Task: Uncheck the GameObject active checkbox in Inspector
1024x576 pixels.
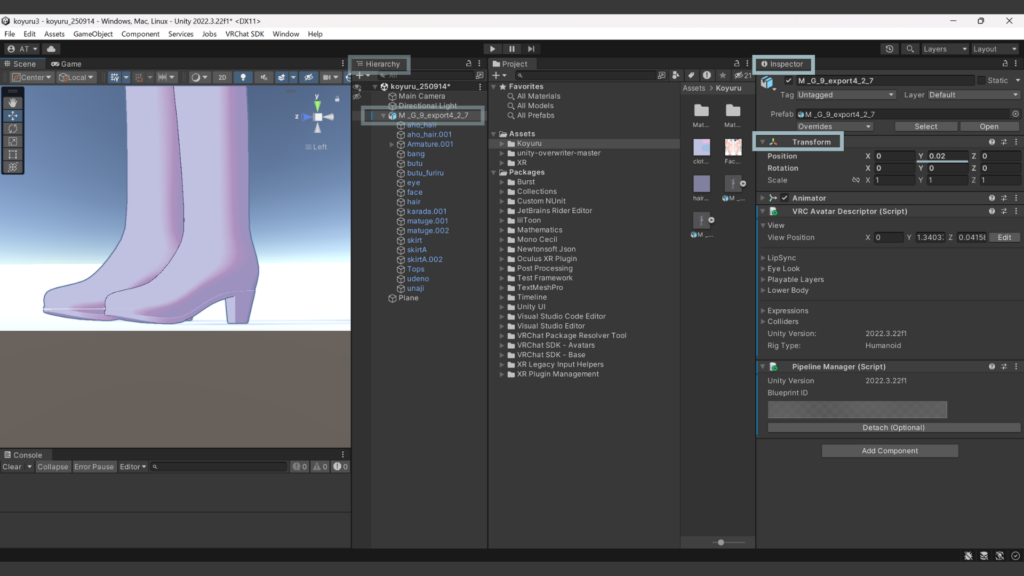Action: point(789,80)
